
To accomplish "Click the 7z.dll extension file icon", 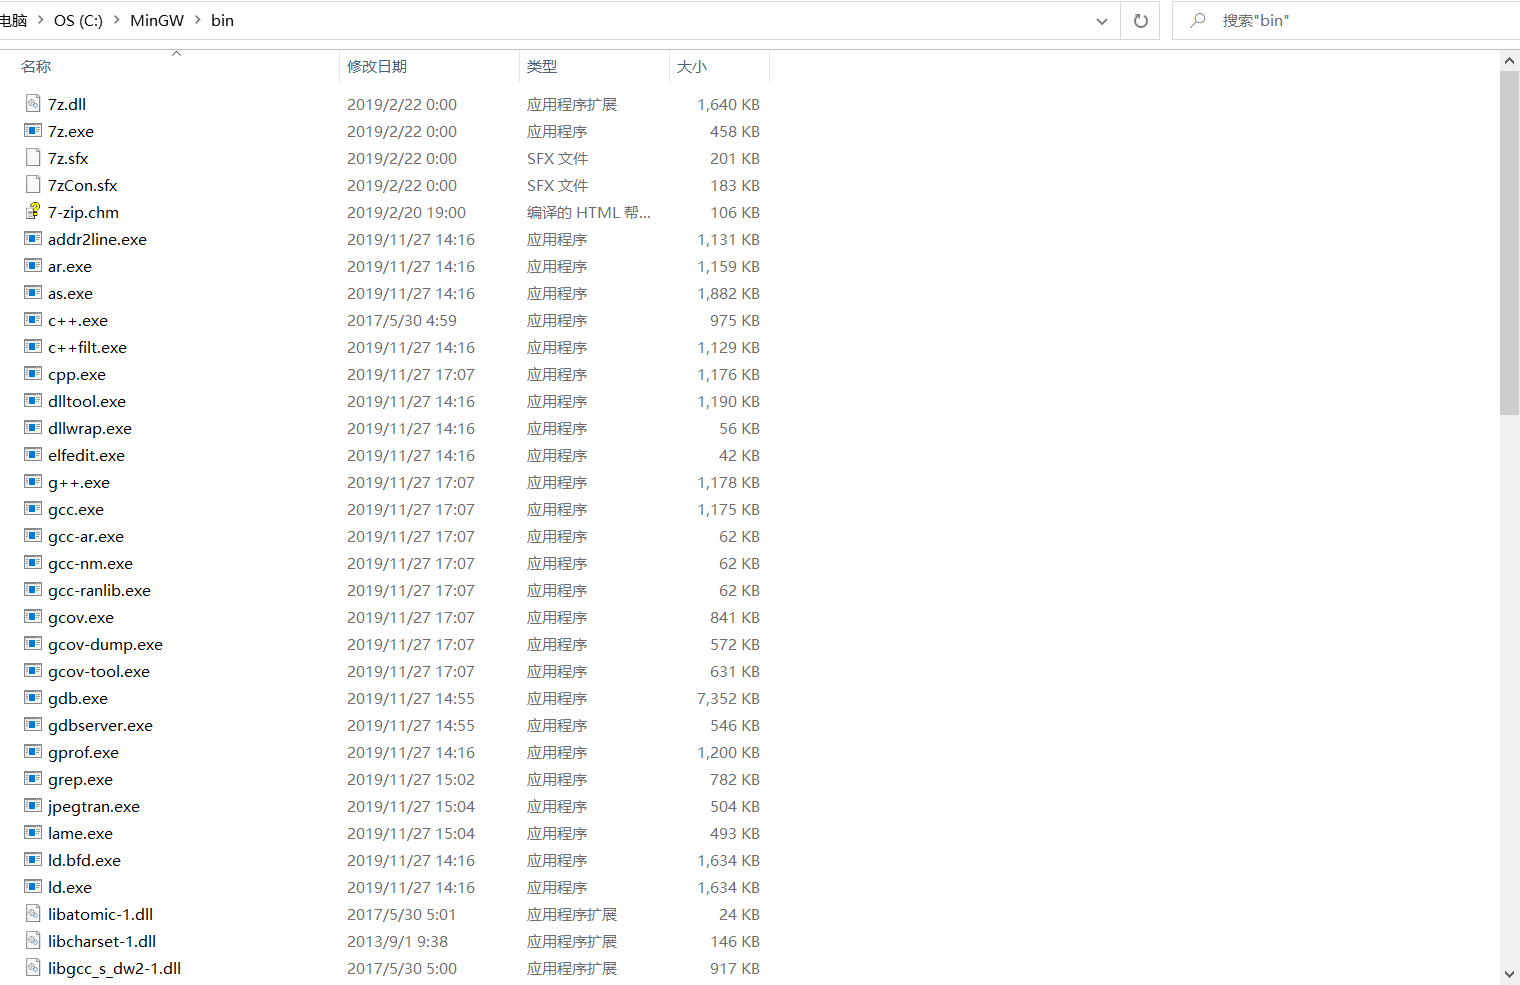I will tap(32, 104).
